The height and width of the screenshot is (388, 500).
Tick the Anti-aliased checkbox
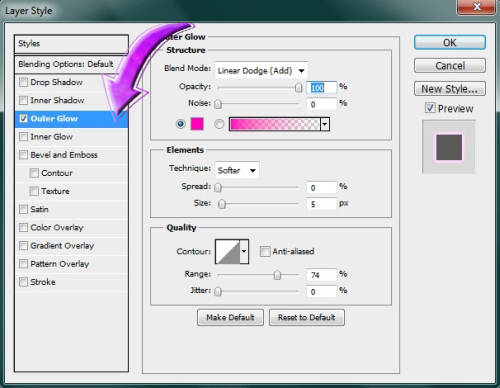click(x=265, y=251)
